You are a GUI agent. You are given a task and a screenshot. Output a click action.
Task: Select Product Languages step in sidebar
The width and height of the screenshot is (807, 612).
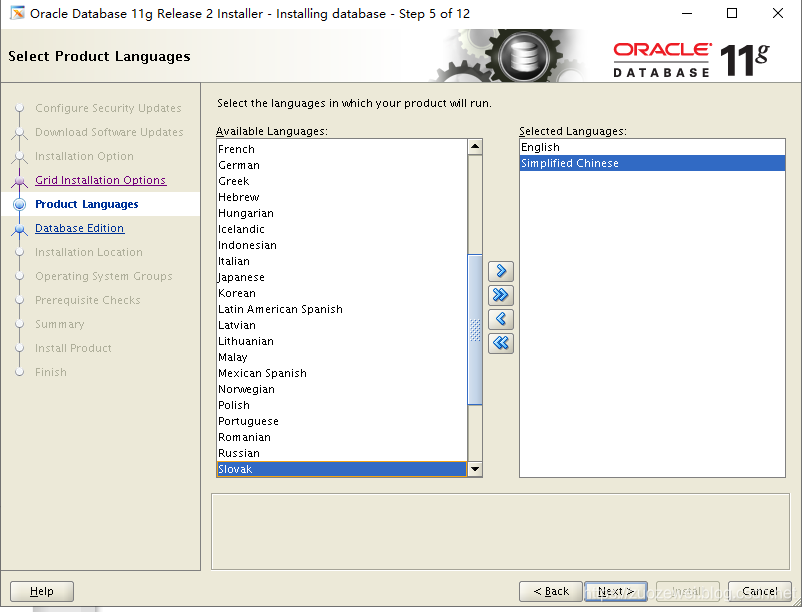point(86,204)
